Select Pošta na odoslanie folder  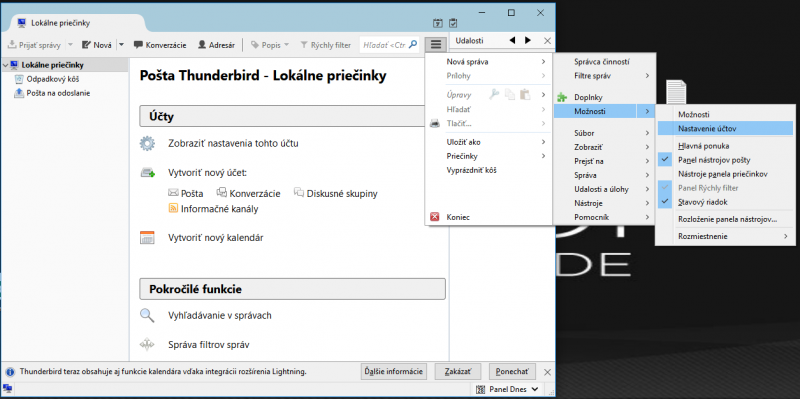click(x=59, y=93)
